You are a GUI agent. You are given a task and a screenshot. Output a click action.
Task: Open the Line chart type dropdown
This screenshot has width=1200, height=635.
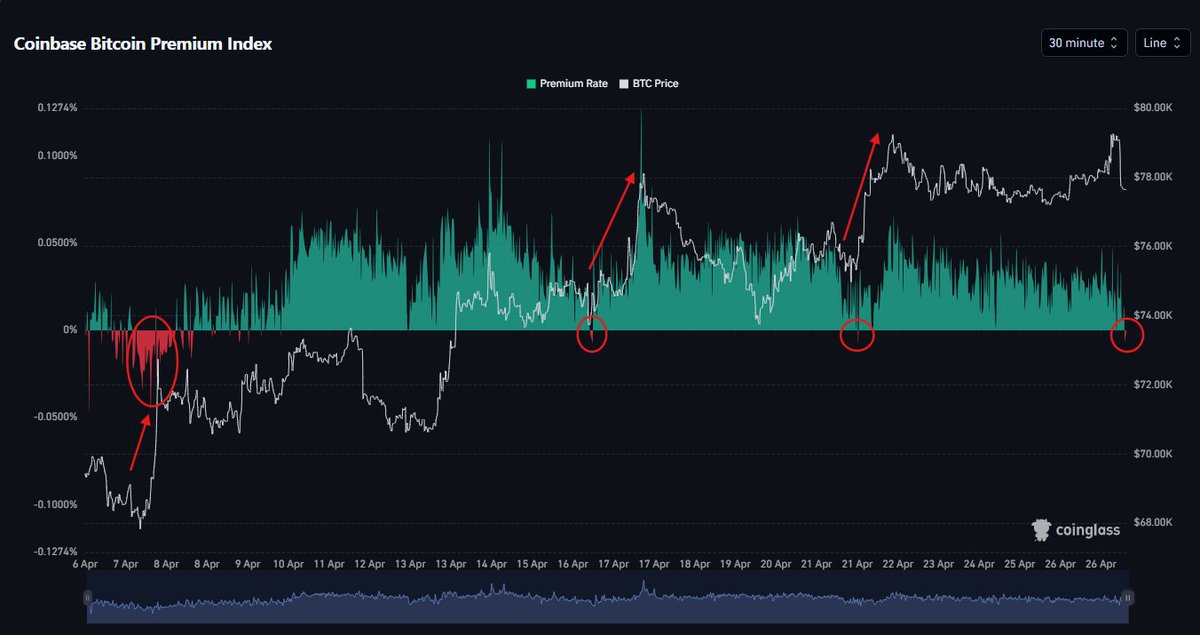[x=1162, y=43]
